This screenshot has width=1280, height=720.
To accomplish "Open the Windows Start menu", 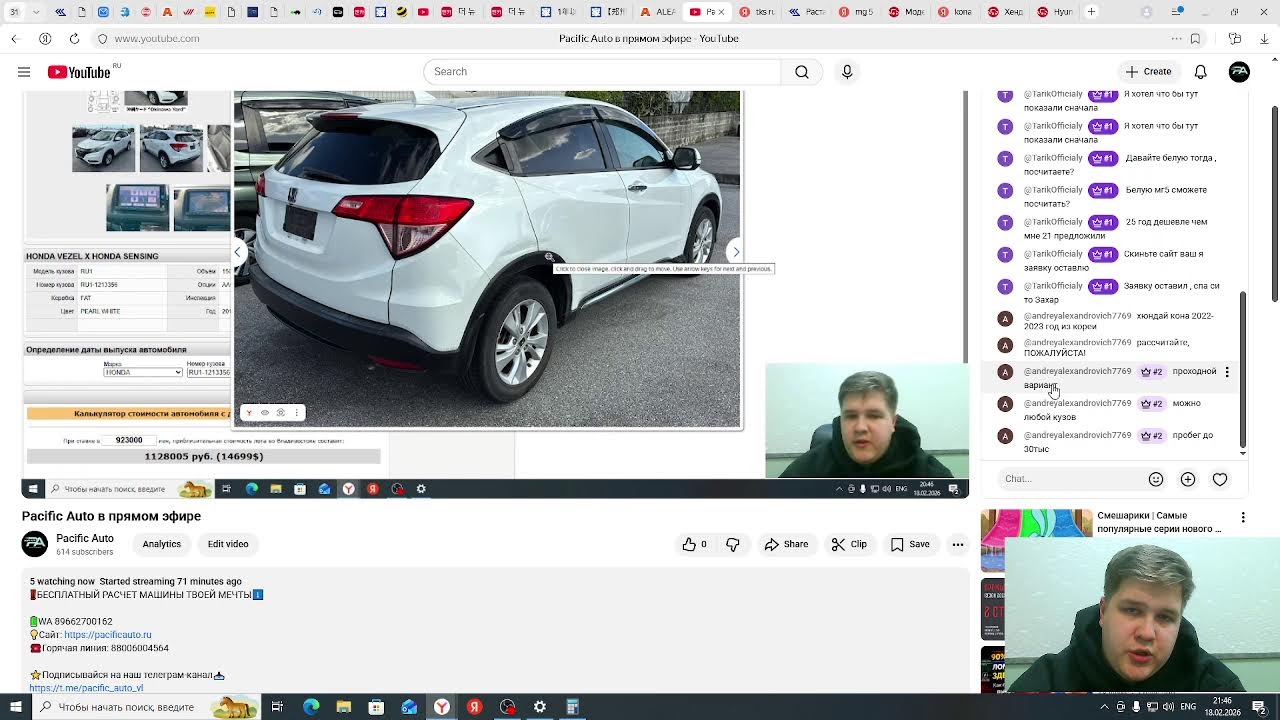I will (x=18, y=707).
